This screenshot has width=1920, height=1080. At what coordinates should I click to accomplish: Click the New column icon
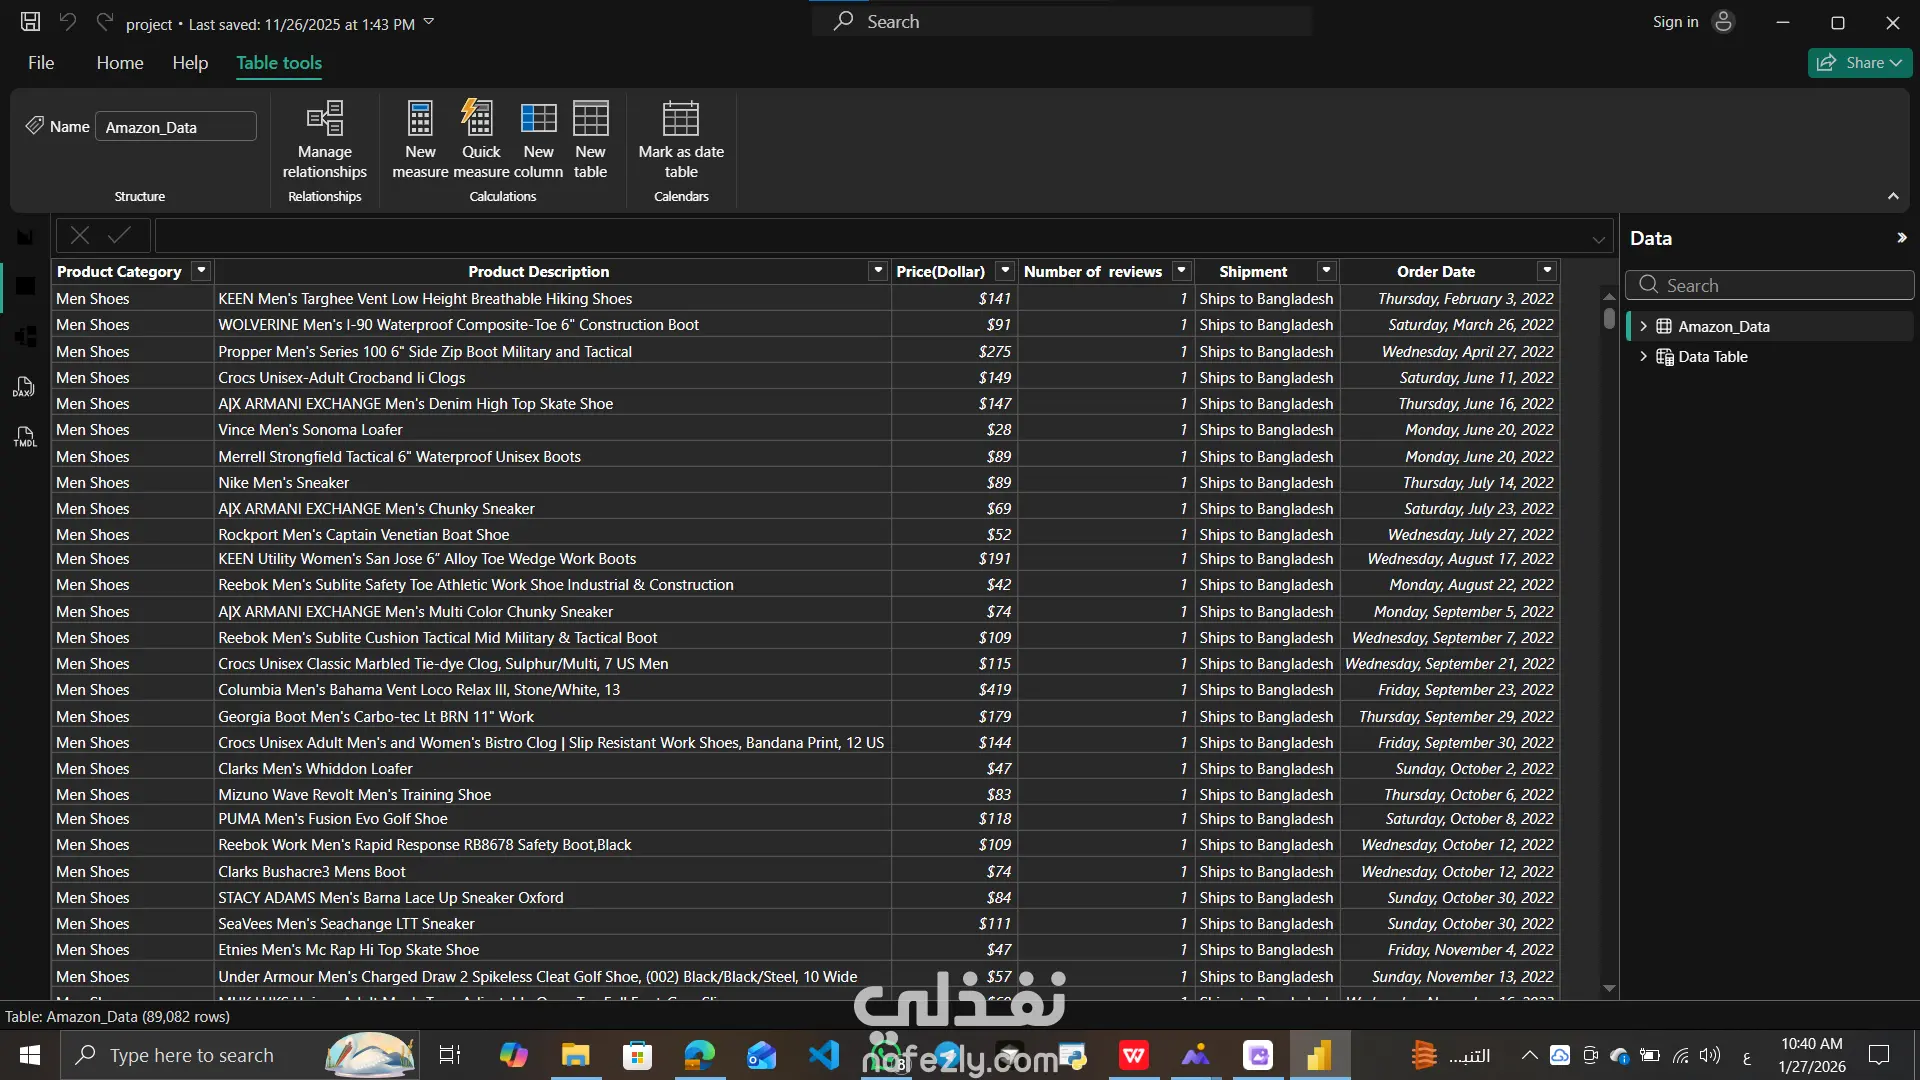tap(538, 119)
